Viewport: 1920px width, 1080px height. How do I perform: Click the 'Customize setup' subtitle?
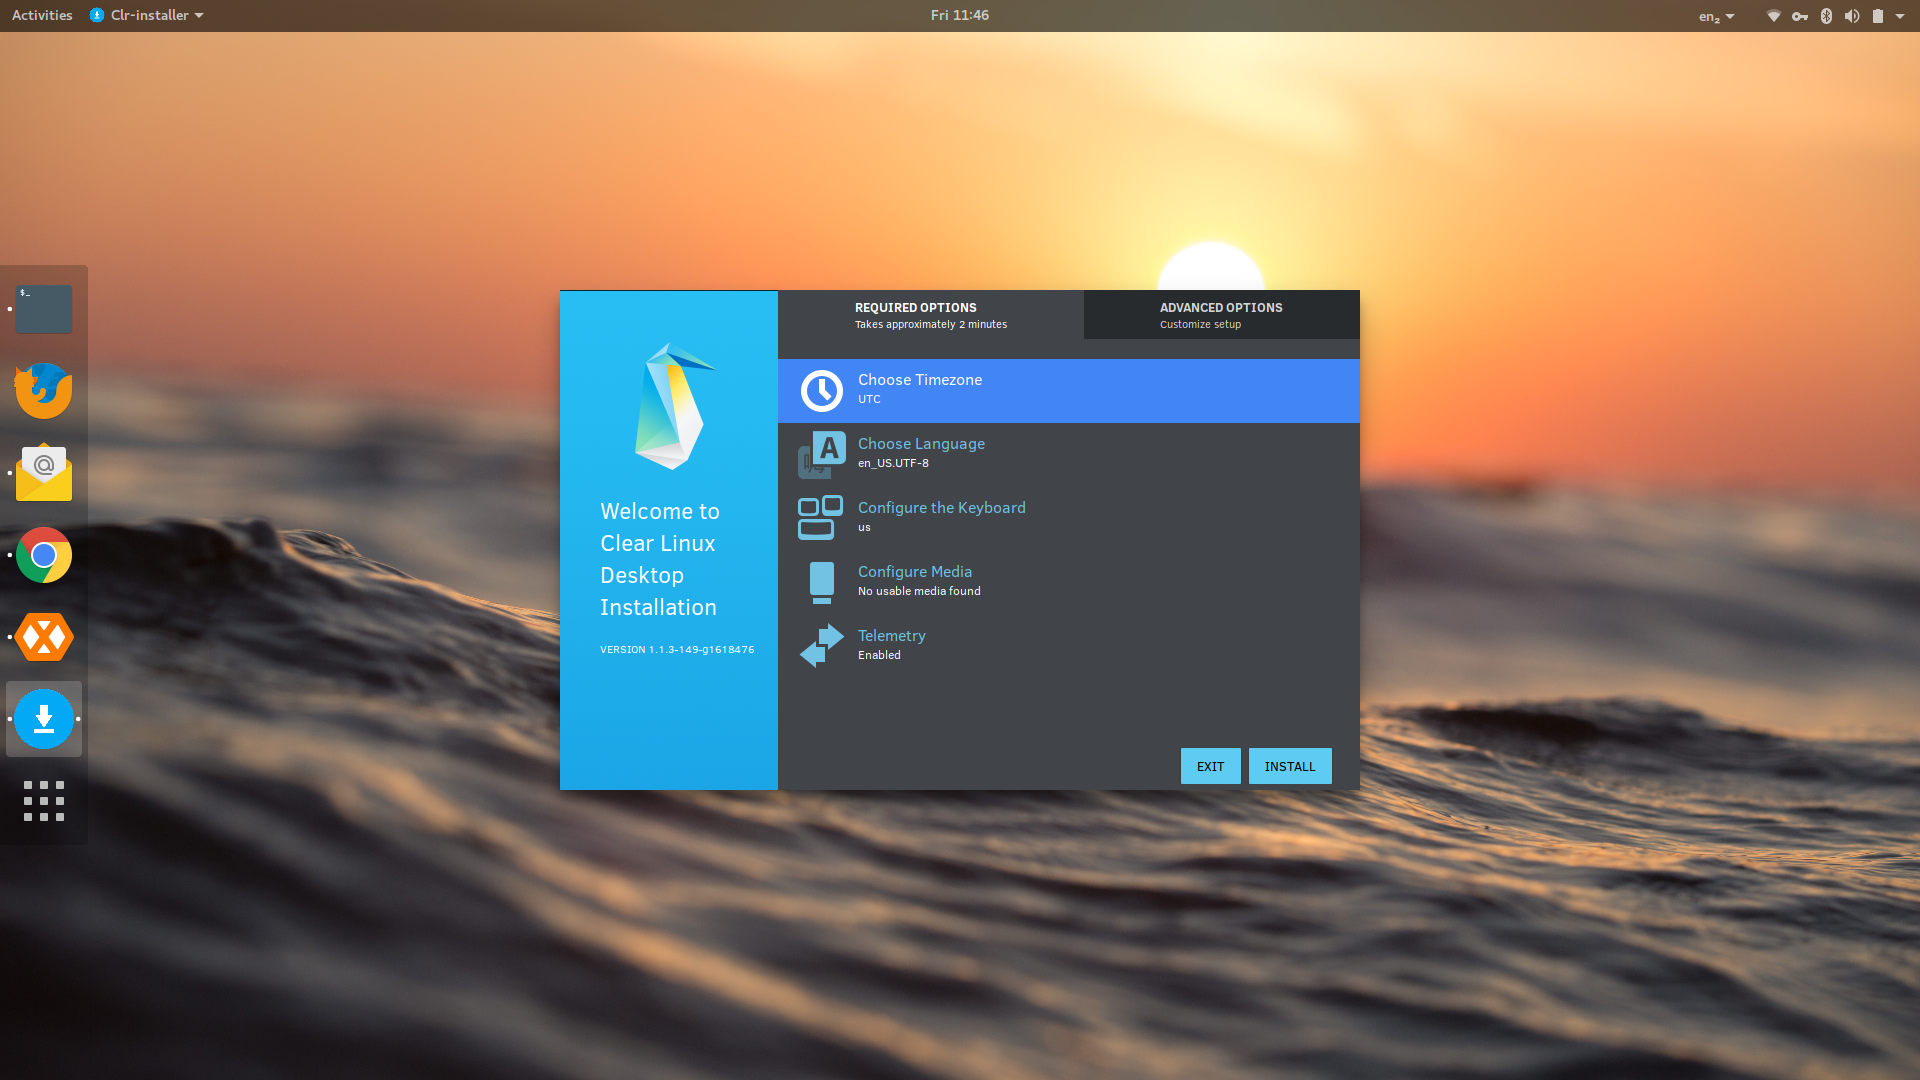(1200, 324)
